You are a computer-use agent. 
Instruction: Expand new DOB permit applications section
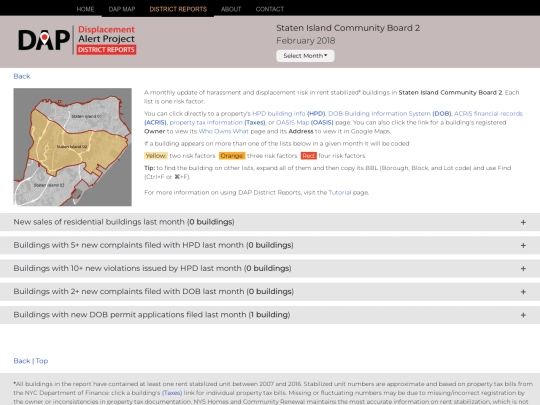click(270, 315)
